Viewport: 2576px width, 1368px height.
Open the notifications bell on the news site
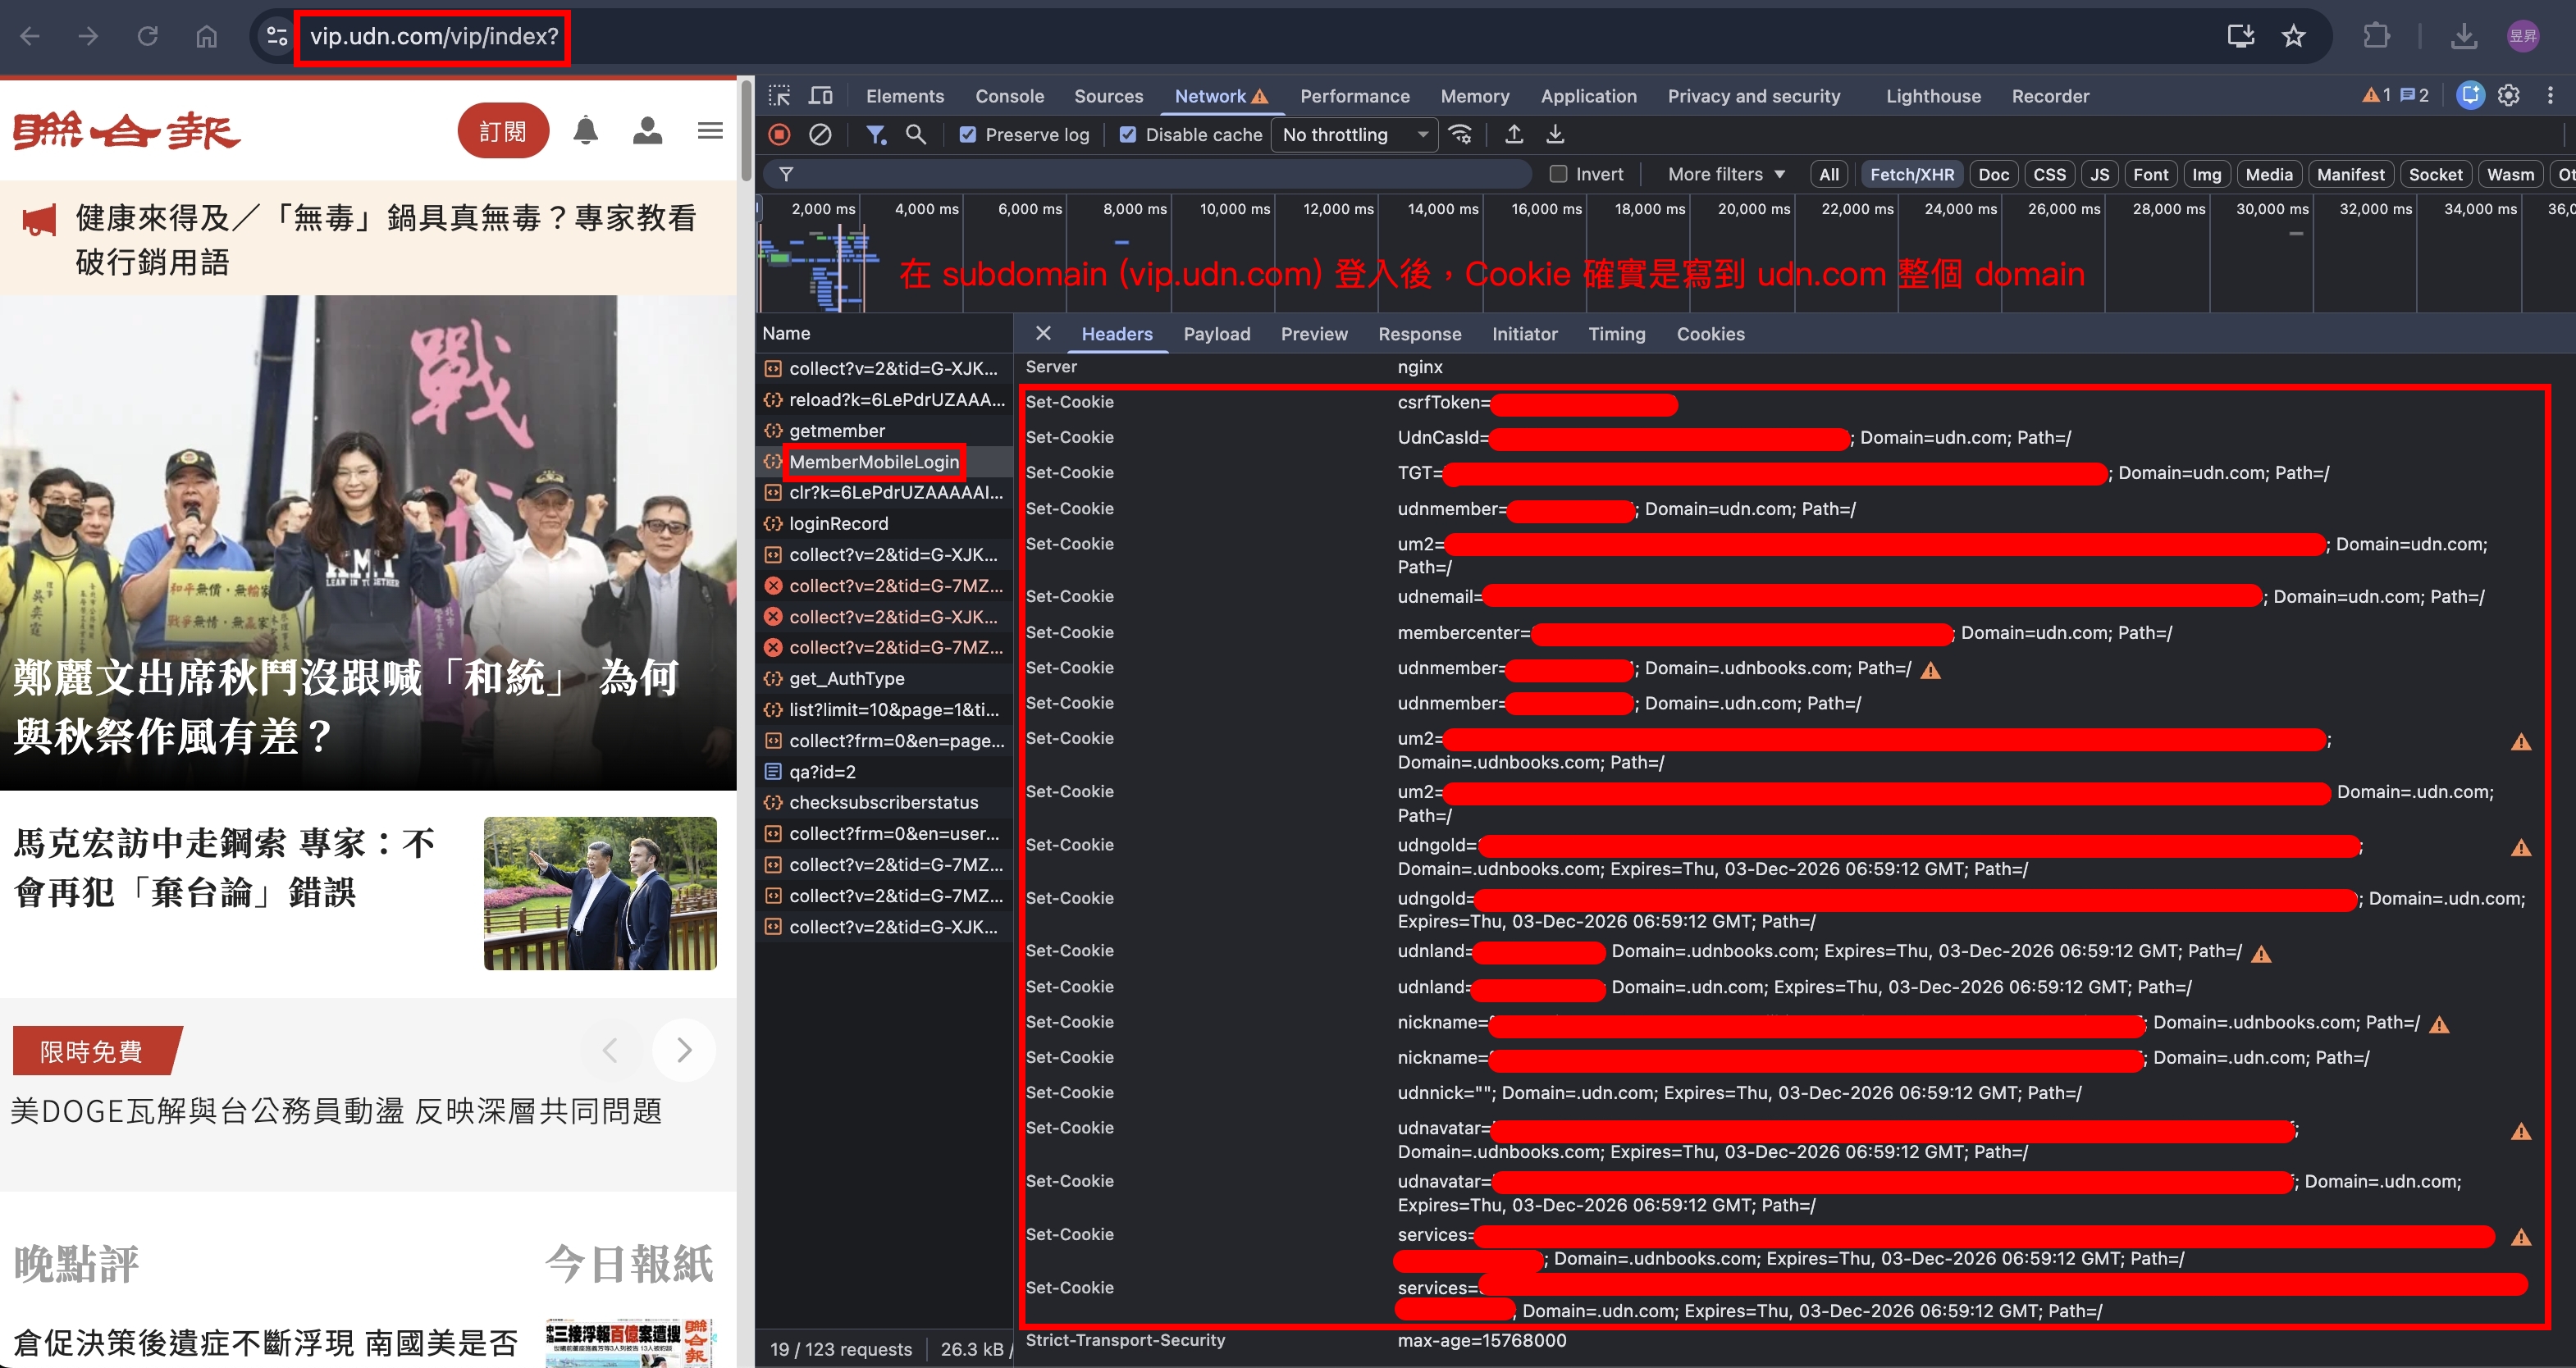pyautogui.click(x=586, y=130)
